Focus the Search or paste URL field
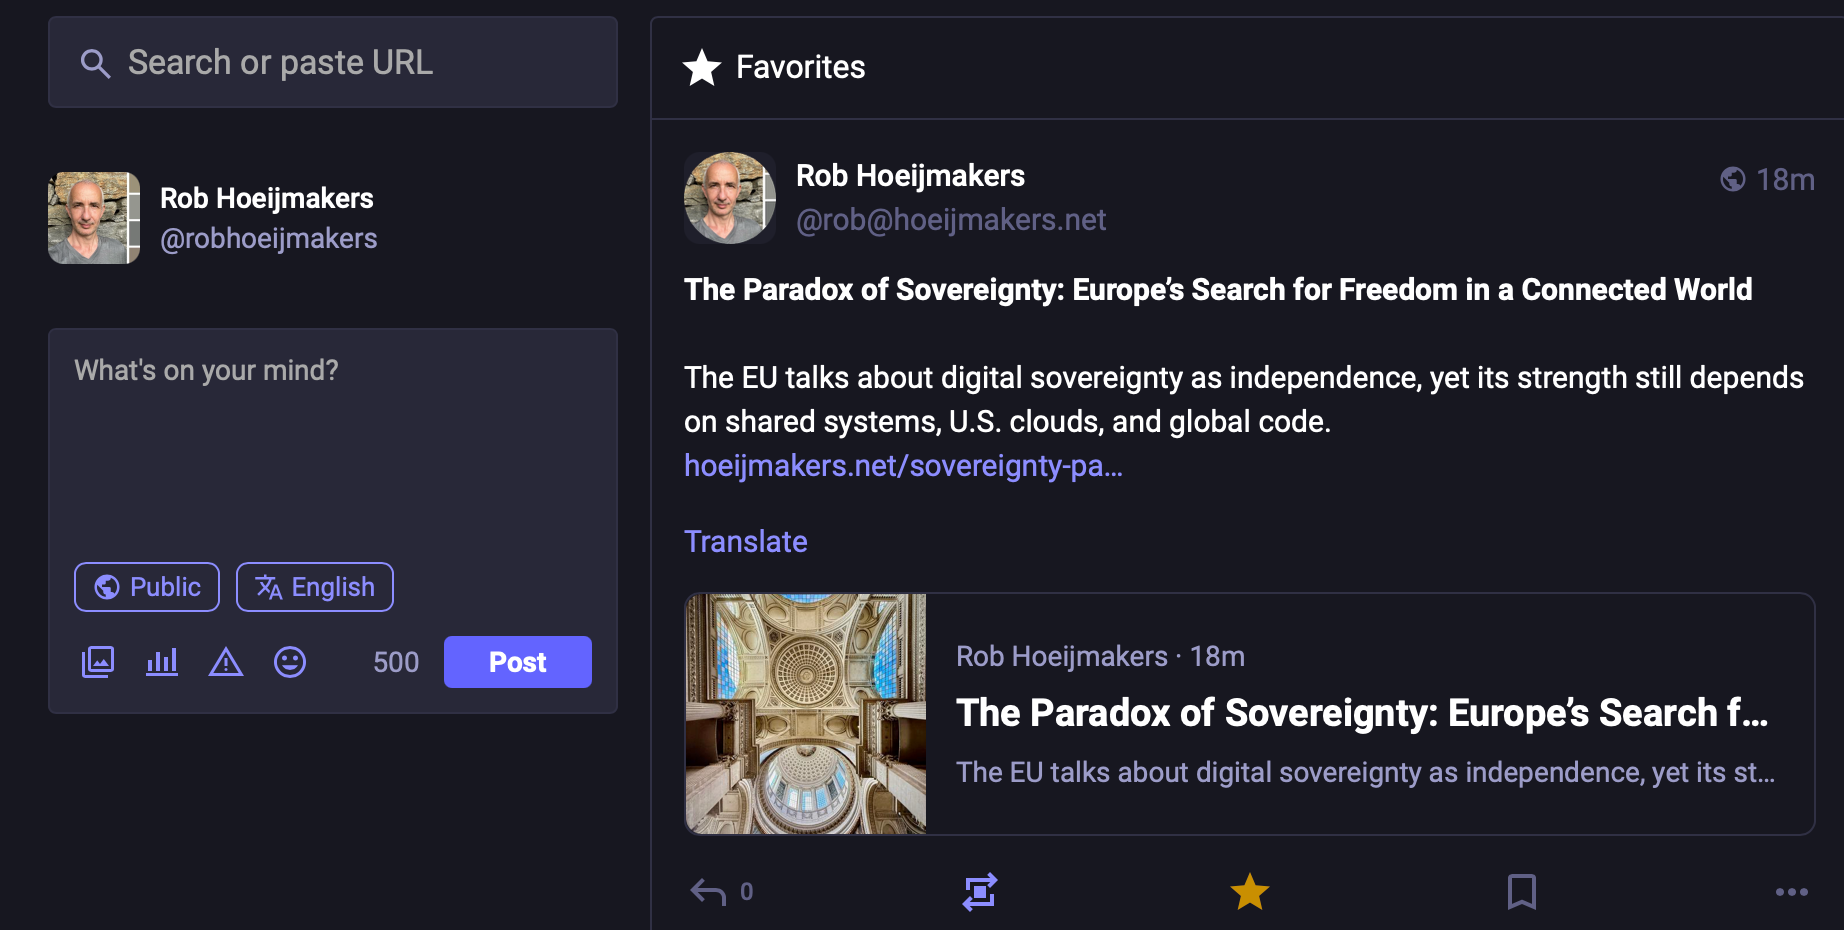The height and width of the screenshot is (930, 1844). click(333, 62)
